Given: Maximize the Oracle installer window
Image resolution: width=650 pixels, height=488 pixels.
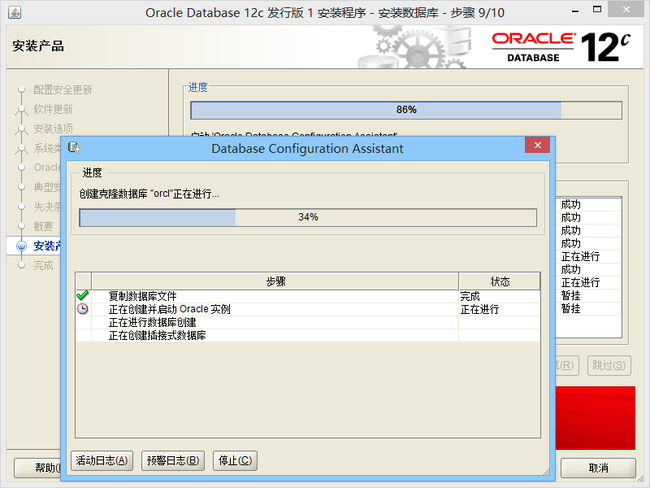Looking at the screenshot, I should pyautogui.click(x=597, y=10).
